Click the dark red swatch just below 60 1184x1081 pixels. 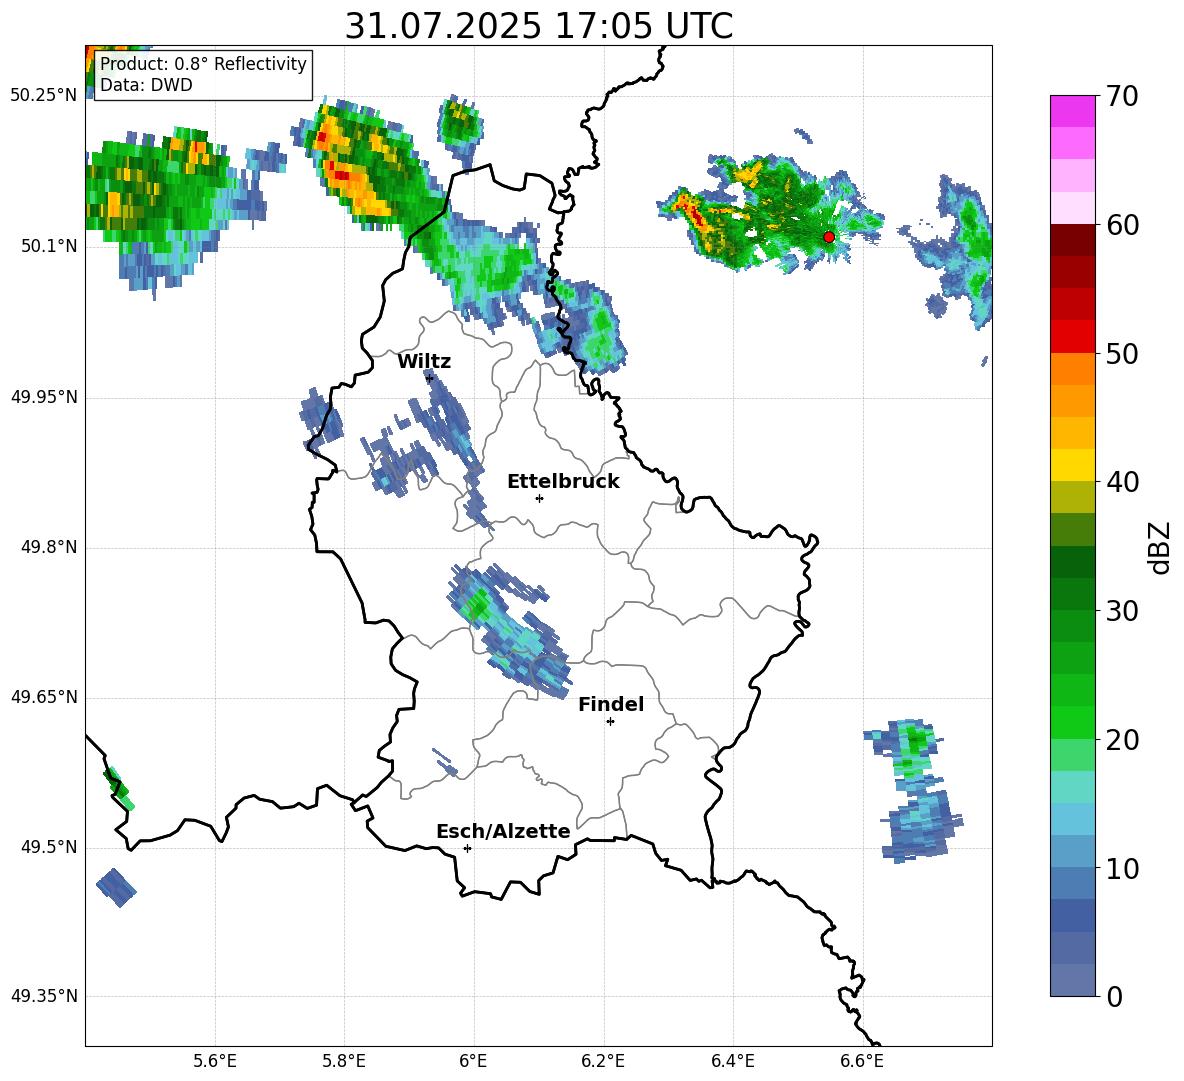pyautogui.click(x=1072, y=239)
